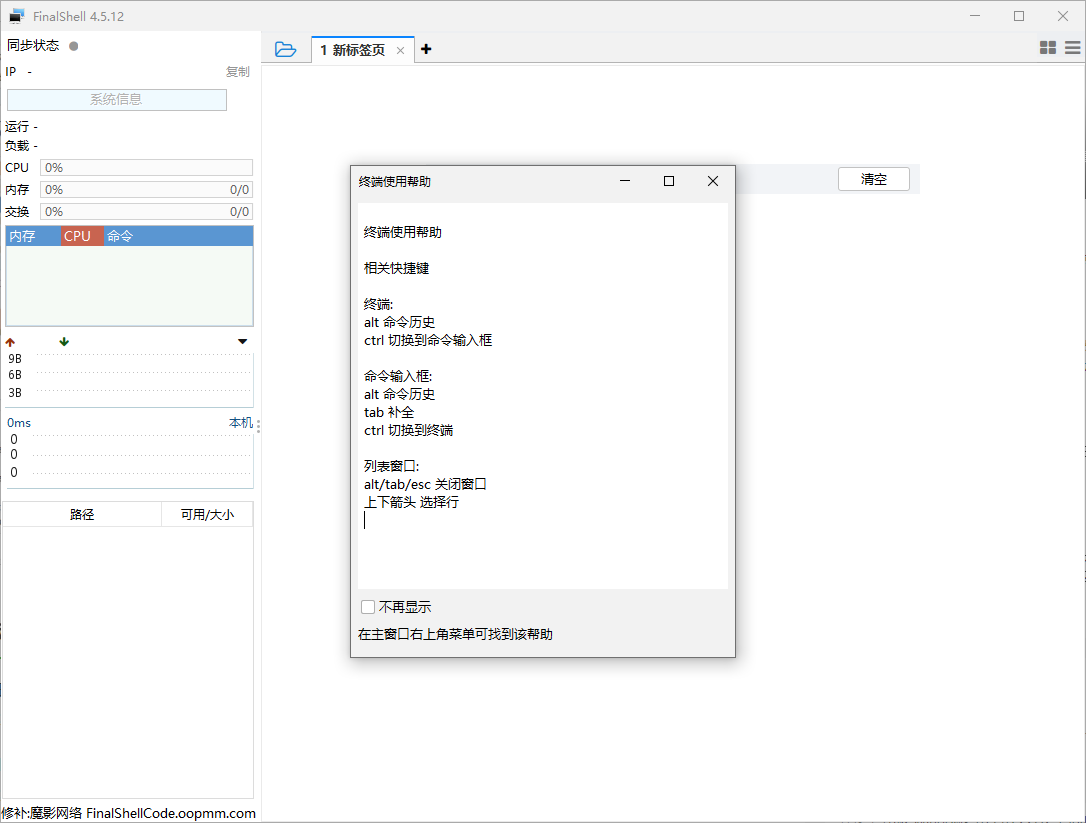Maximize the FinalShell main window

point(1019,16)
